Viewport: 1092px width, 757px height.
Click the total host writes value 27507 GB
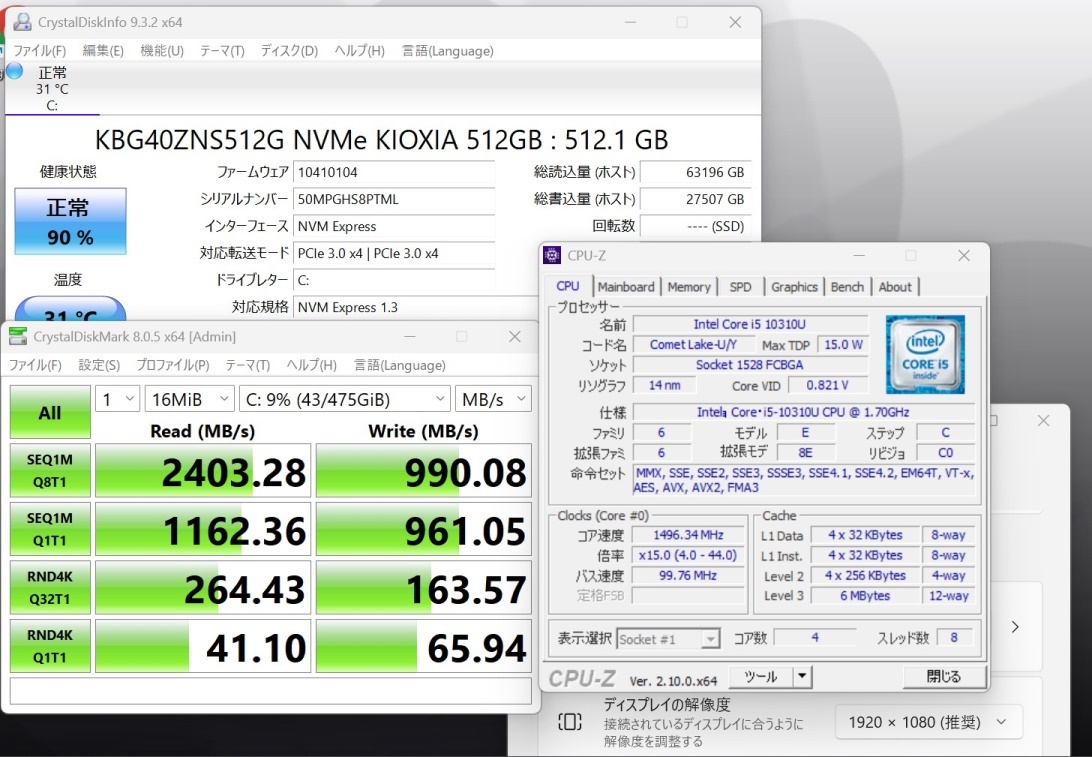click(x=696, y=199)
